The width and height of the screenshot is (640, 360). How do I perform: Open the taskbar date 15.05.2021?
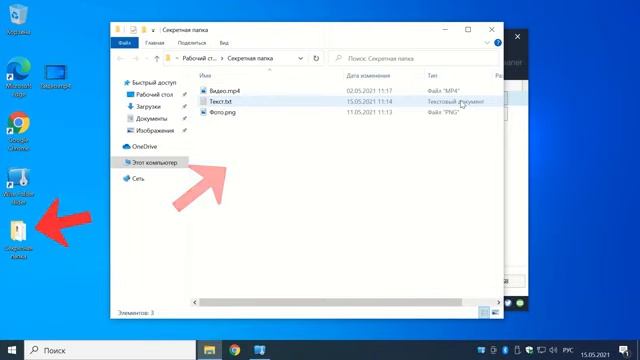click(x=595, y=355)
